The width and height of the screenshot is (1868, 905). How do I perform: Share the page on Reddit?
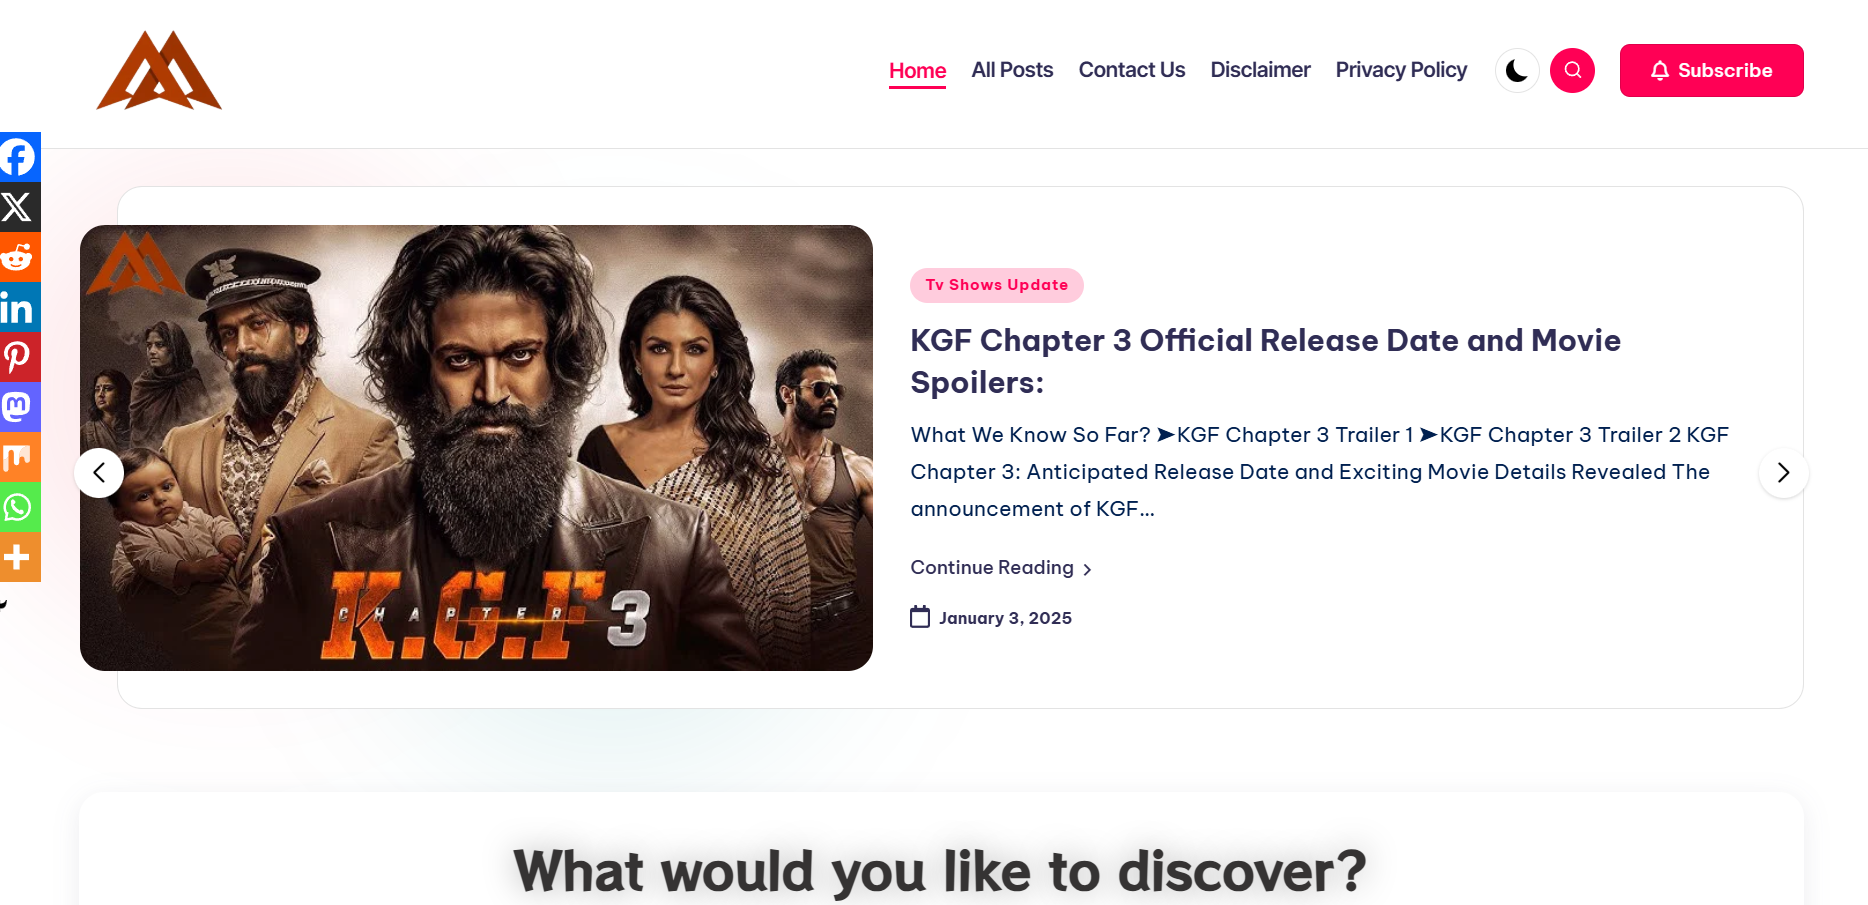(x=19, y=257)
